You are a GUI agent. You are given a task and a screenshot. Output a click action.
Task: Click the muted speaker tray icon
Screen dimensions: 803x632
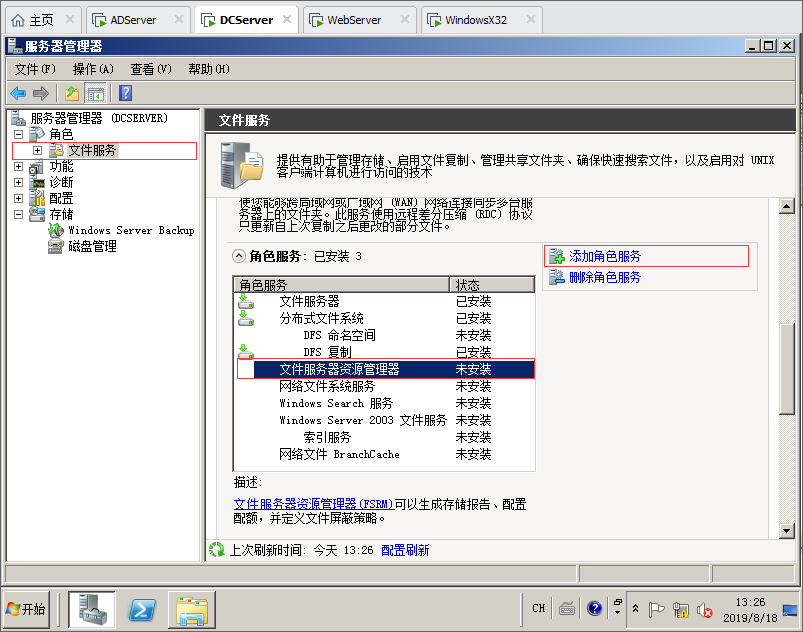705,609
